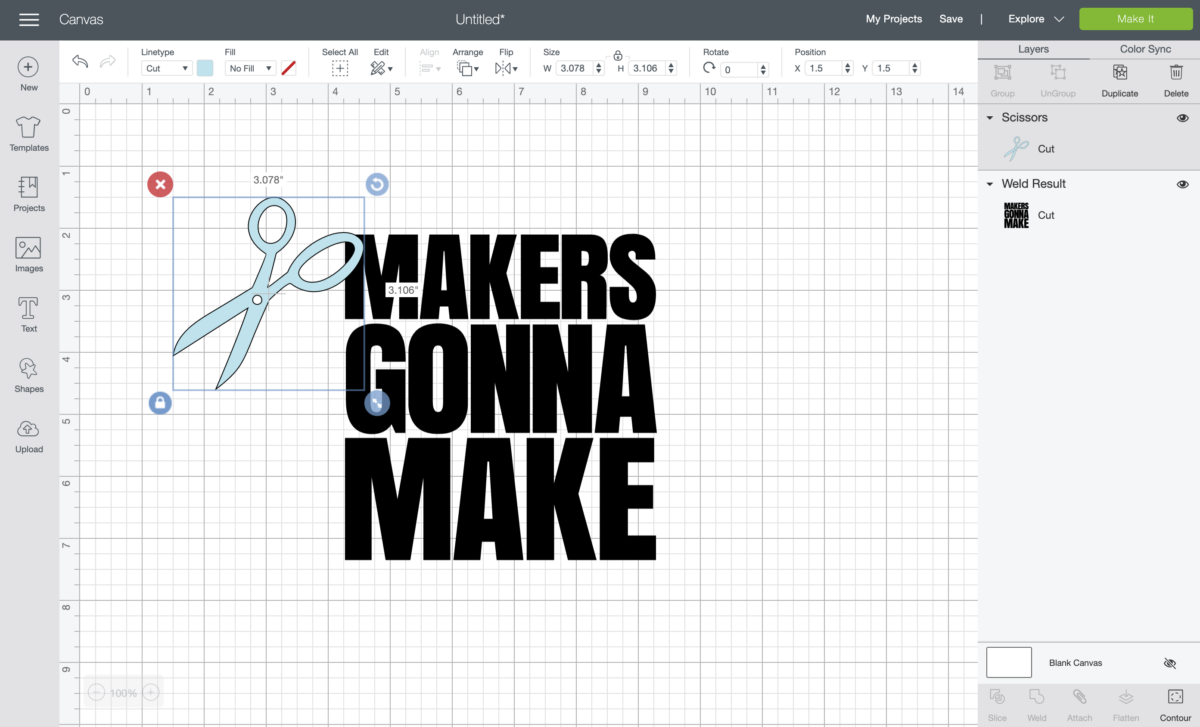Slice the selected layers
This screenshot has height=727, width=1200.
(997, 702)
